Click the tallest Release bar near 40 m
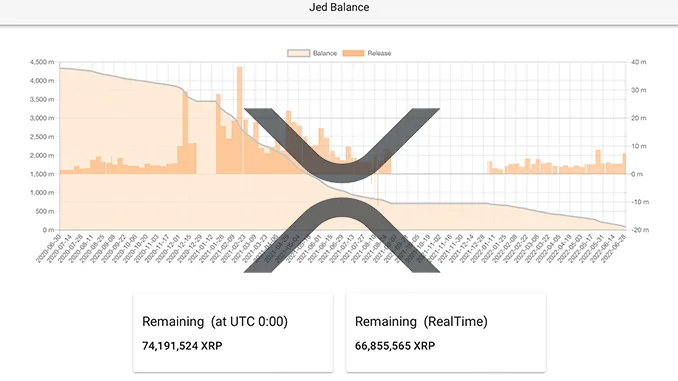This screenshot has width=678, height=381. (240, 120)
